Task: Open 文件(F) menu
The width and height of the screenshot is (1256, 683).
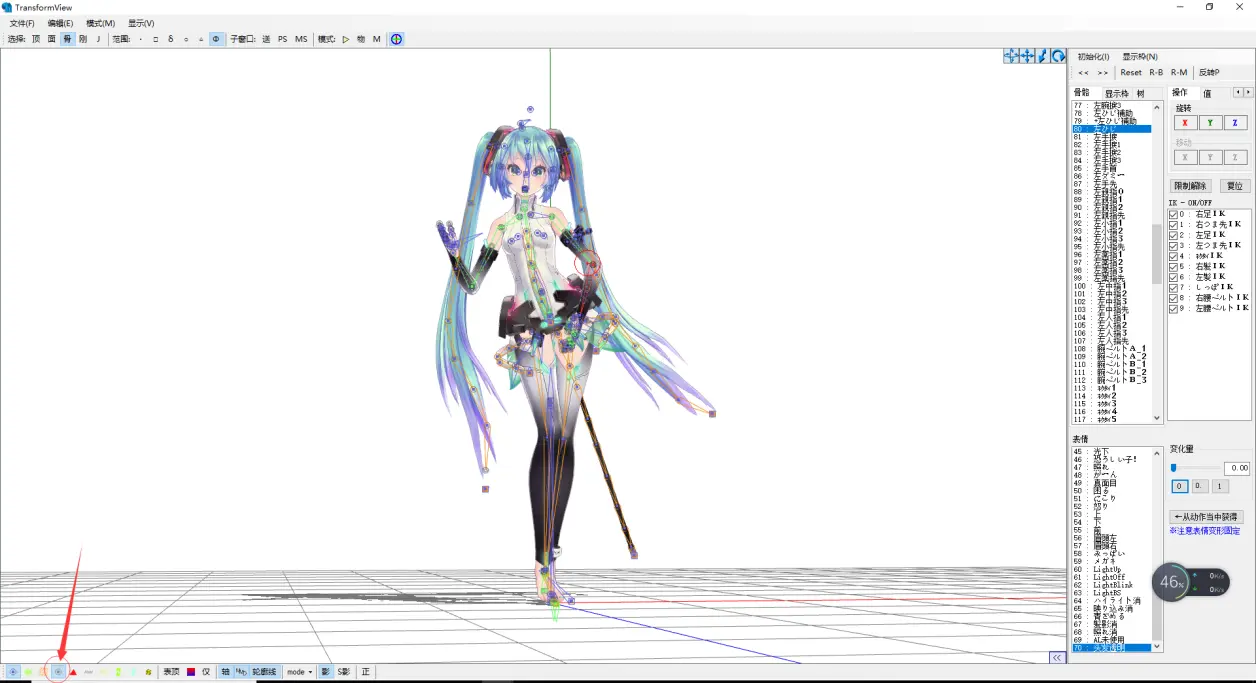Action: pyautogui.click(x=22, y=23)
